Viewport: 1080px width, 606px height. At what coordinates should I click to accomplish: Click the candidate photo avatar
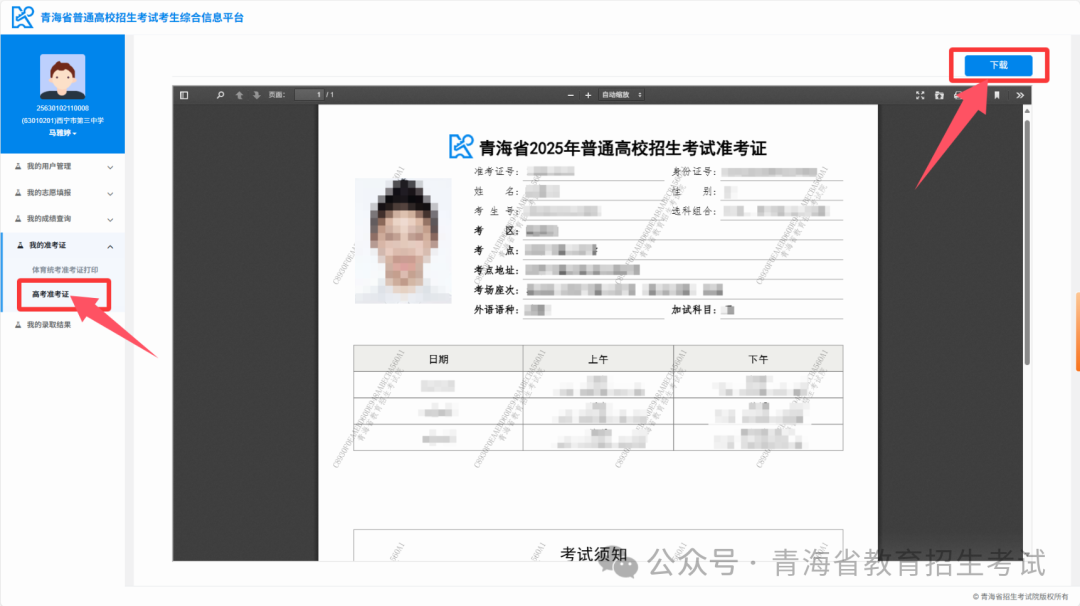pyautogui.click(x=62, y=76)
